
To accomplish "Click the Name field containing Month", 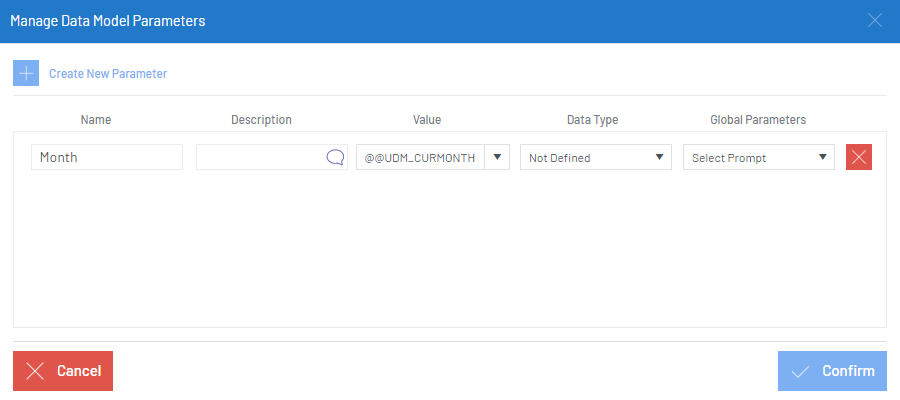I will point(107,157).
